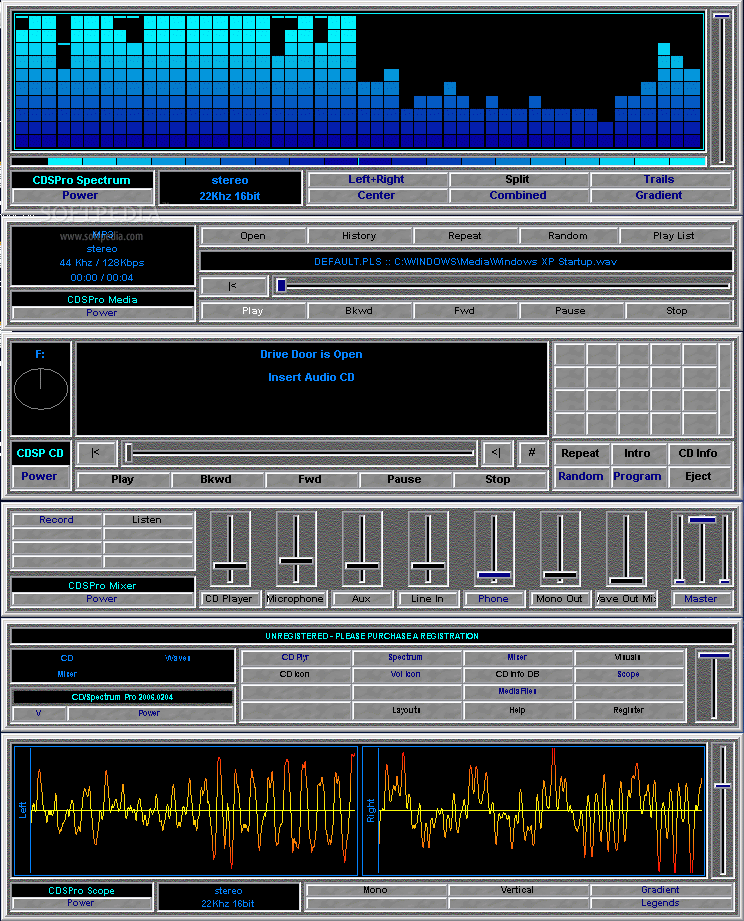Open CD Info in the CD player
Viewport: 744px width, 921px height.
click(x=698, y=453)
